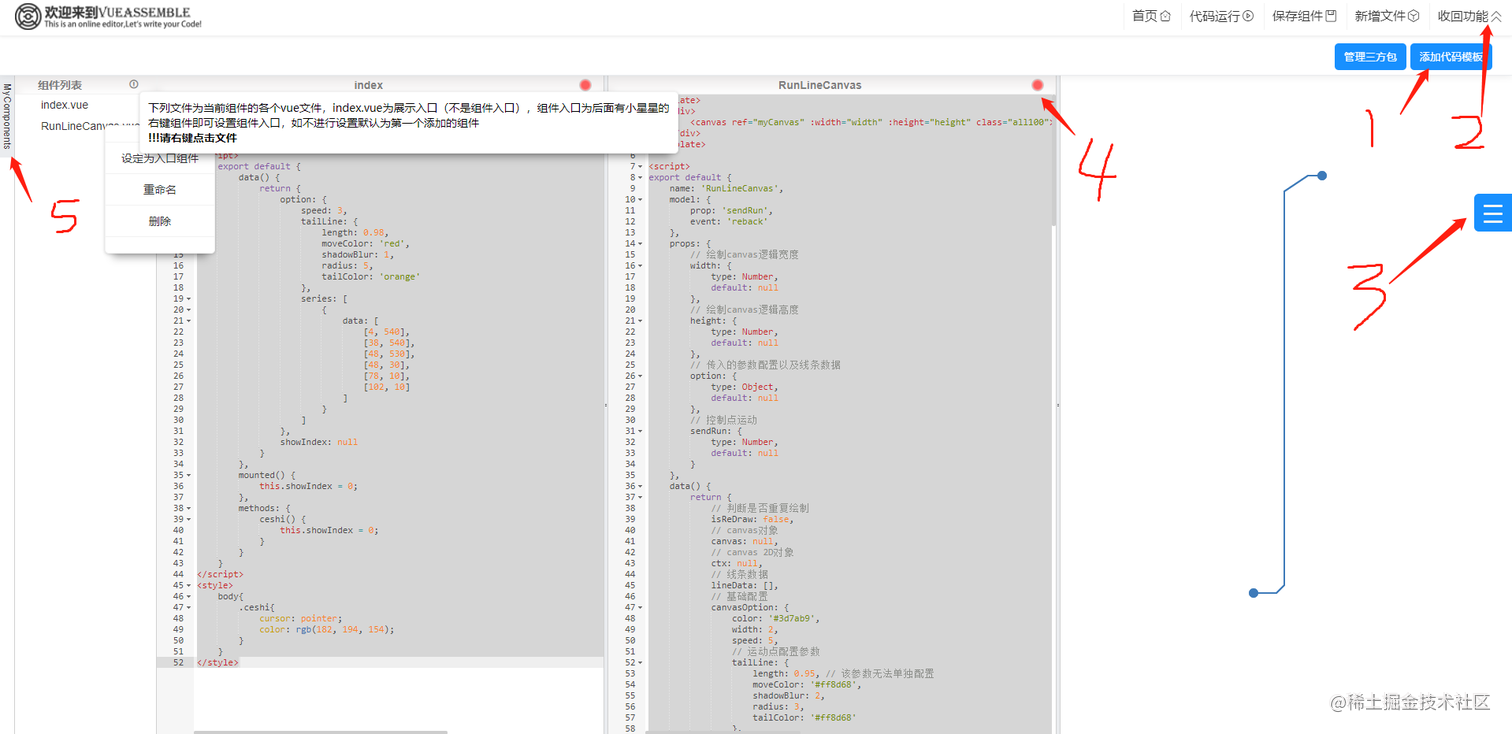Click isReDraw: false line in RunLineCanvas
1512x734 pixels.
(x=753, y=519)
